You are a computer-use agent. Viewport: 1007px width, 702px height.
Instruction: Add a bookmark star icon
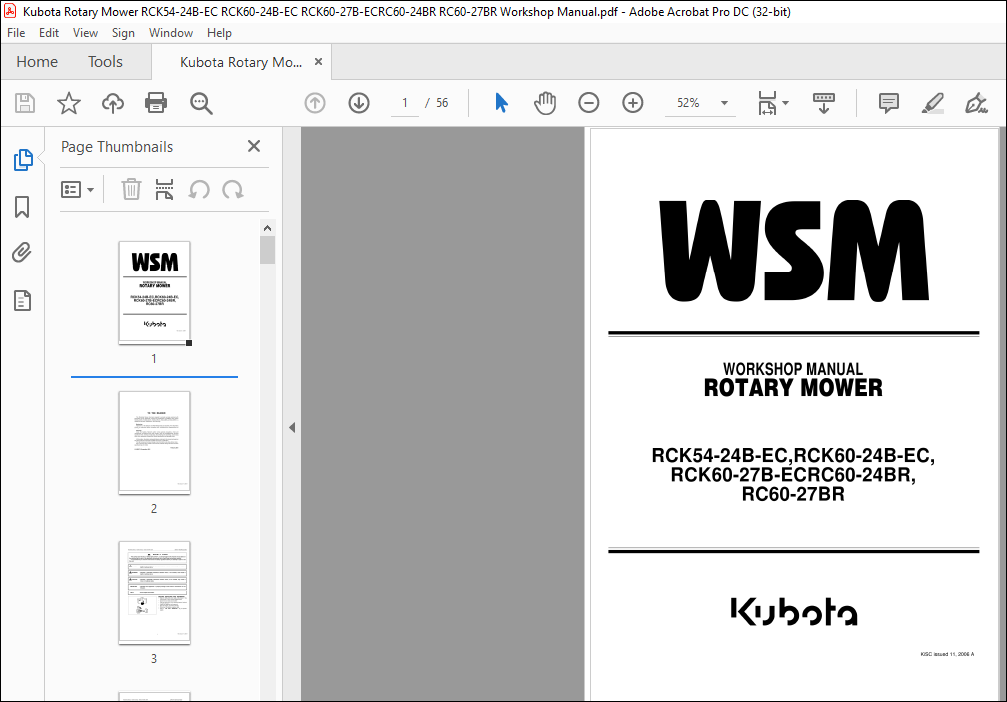[69, 103]
